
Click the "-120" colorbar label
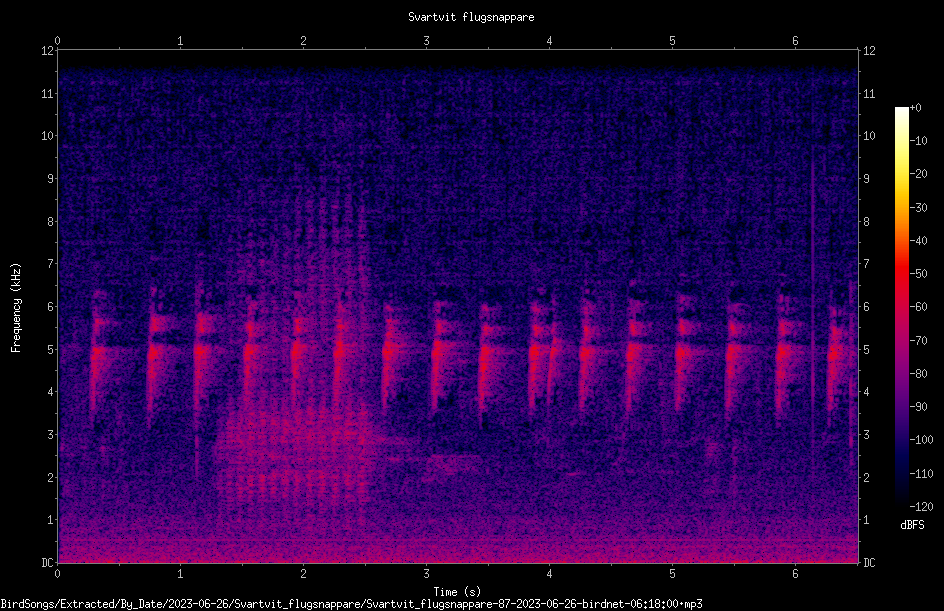point(921,507)
